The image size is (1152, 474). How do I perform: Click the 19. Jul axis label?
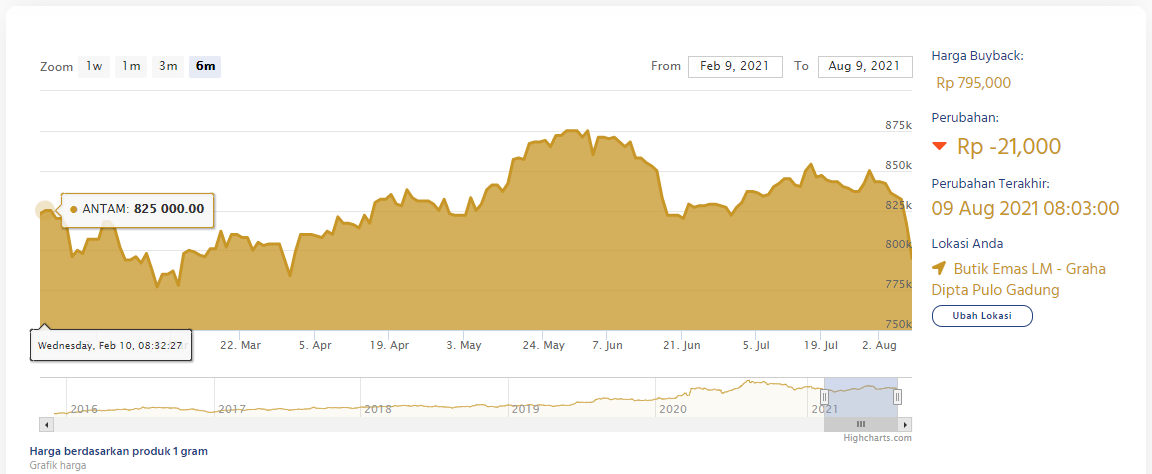[x=821, y=345]
